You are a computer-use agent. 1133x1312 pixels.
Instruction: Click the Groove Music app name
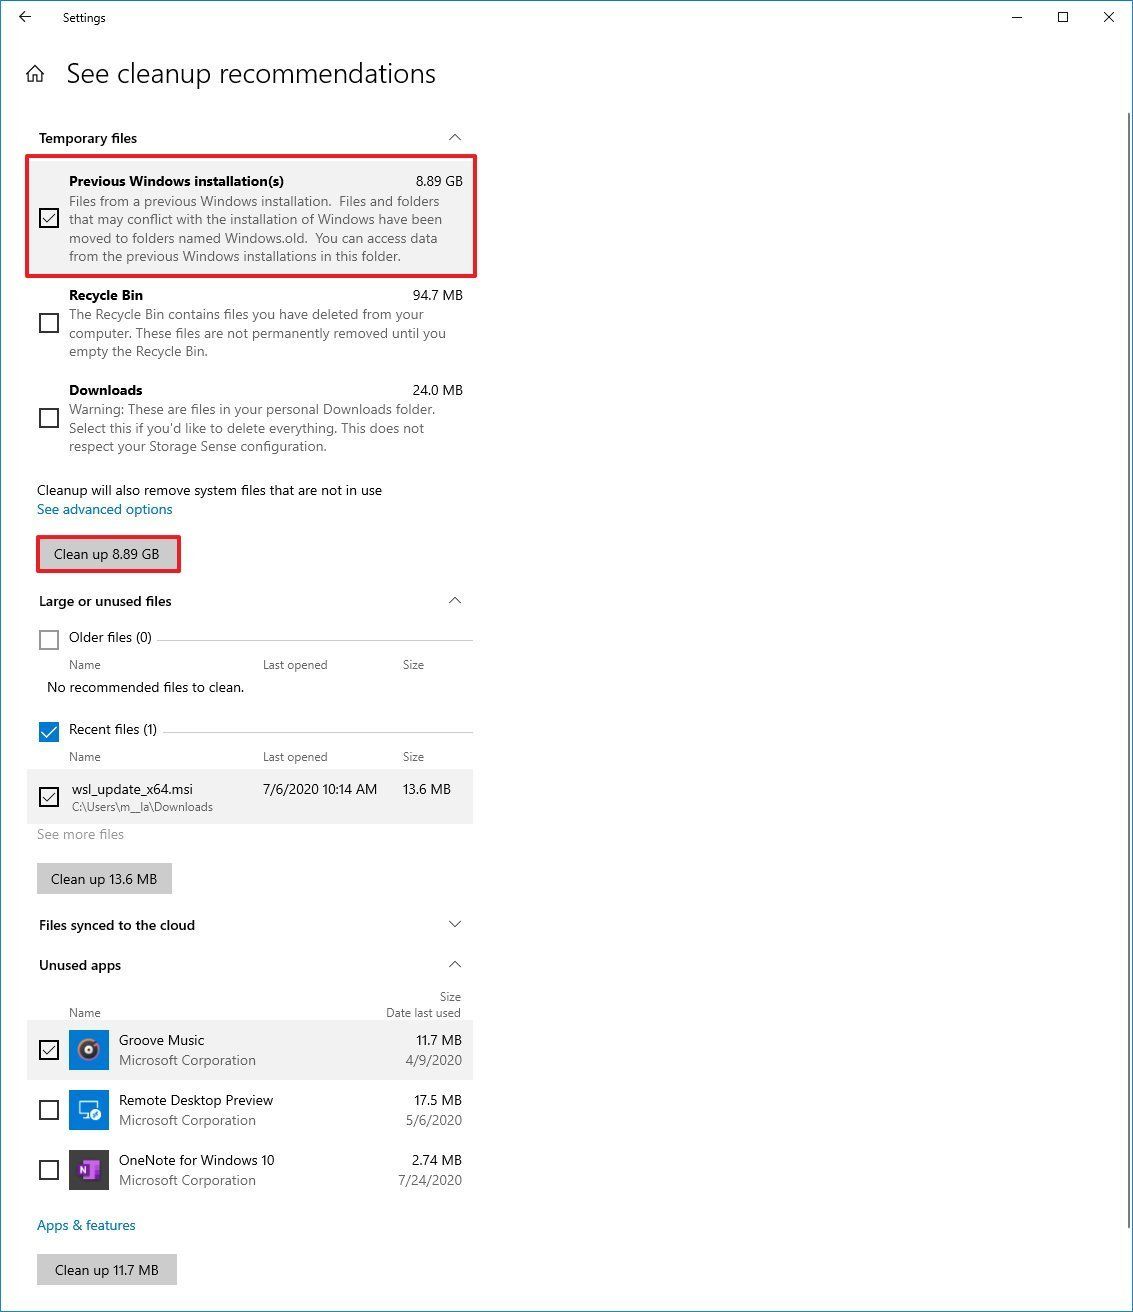point(161,1040)
